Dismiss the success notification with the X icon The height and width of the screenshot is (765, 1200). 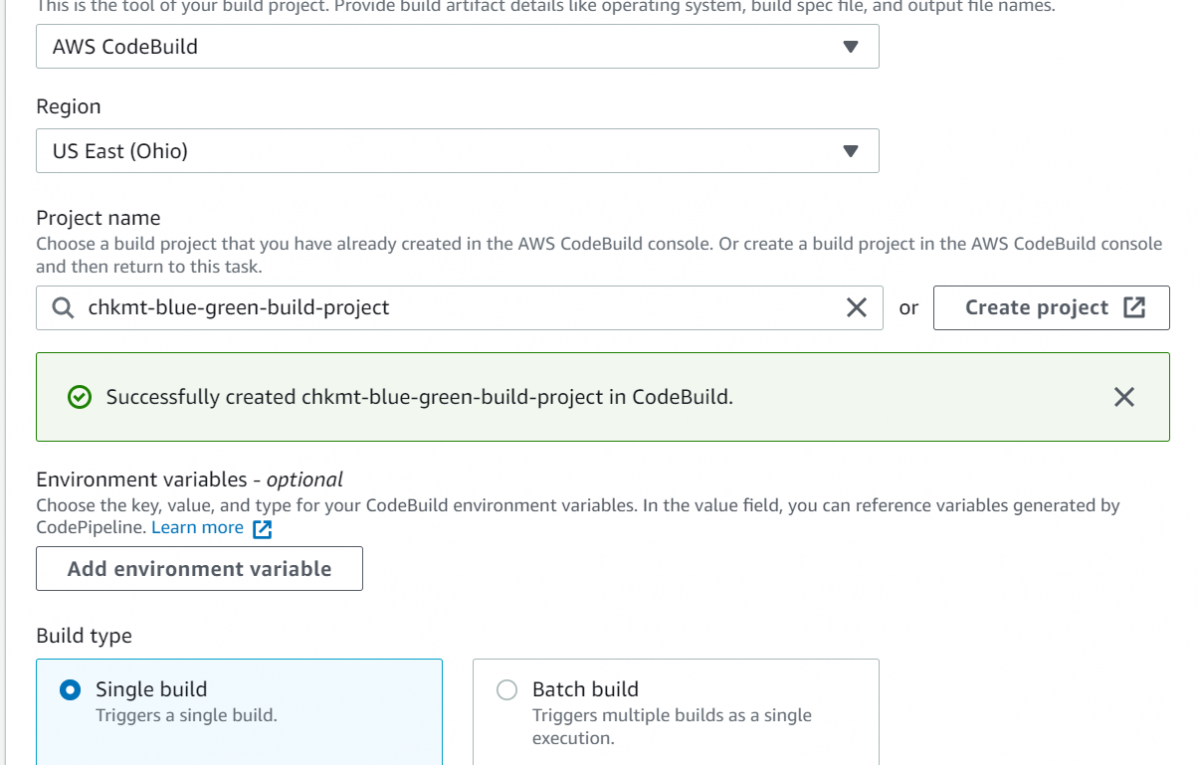pos(1124,396)
